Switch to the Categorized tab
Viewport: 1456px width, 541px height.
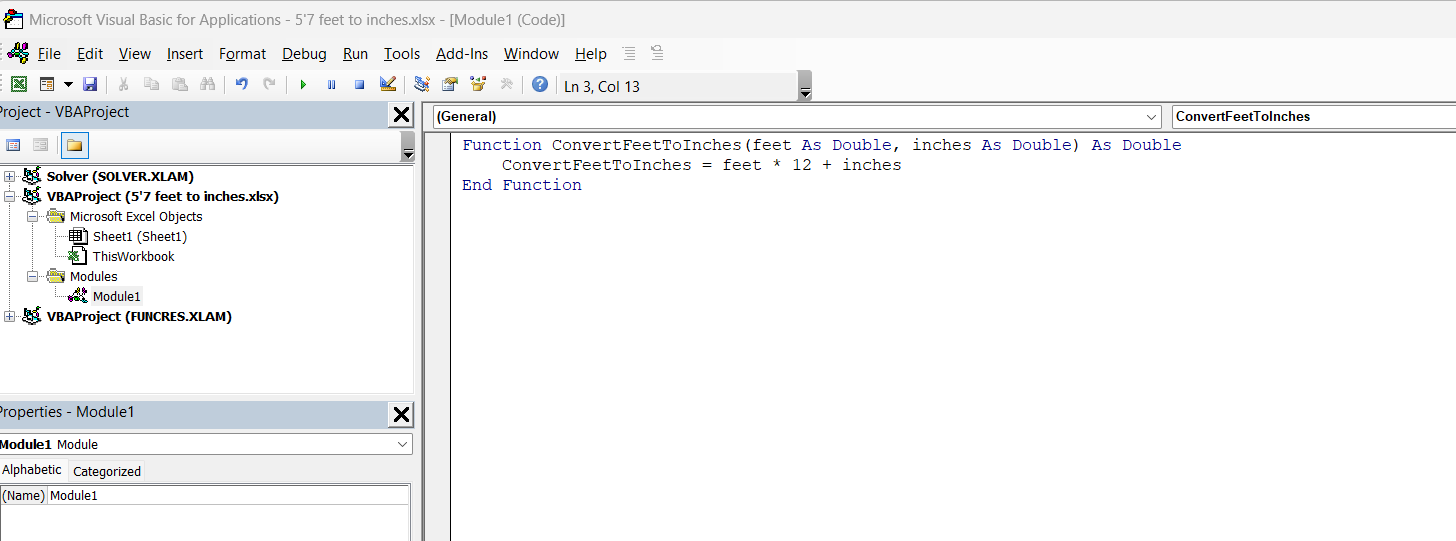pyautogui.click(x=107, y=471)
